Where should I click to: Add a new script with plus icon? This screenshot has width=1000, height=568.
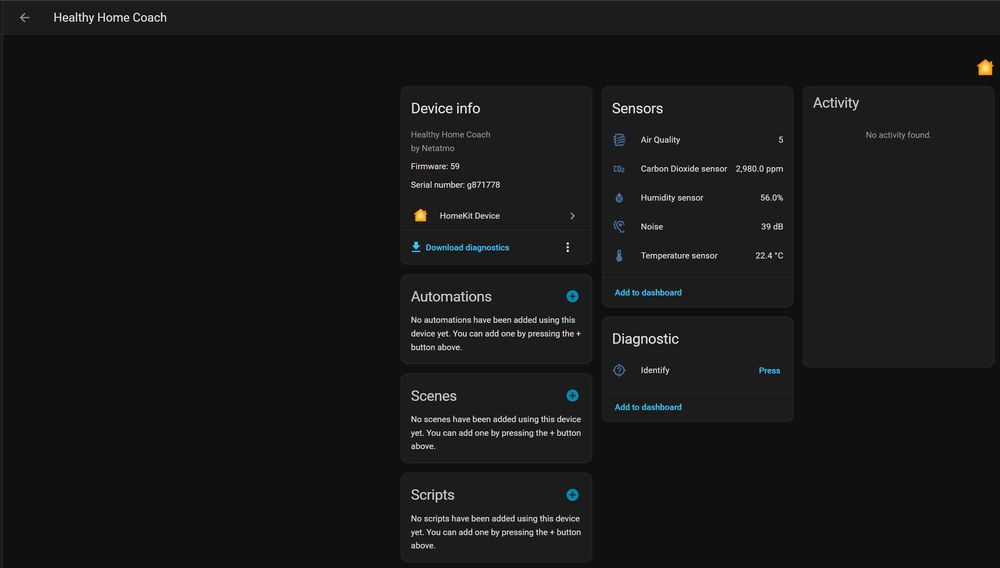[x=572, y=495]
